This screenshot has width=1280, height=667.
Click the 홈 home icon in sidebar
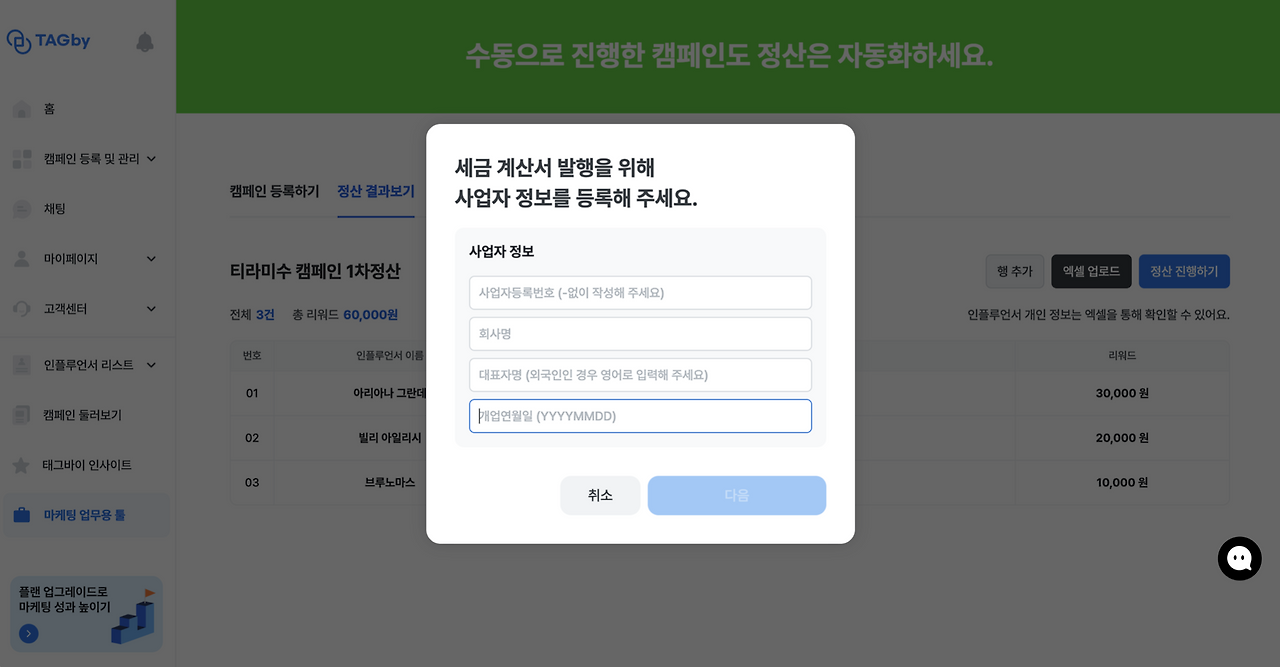click(22, 108)
